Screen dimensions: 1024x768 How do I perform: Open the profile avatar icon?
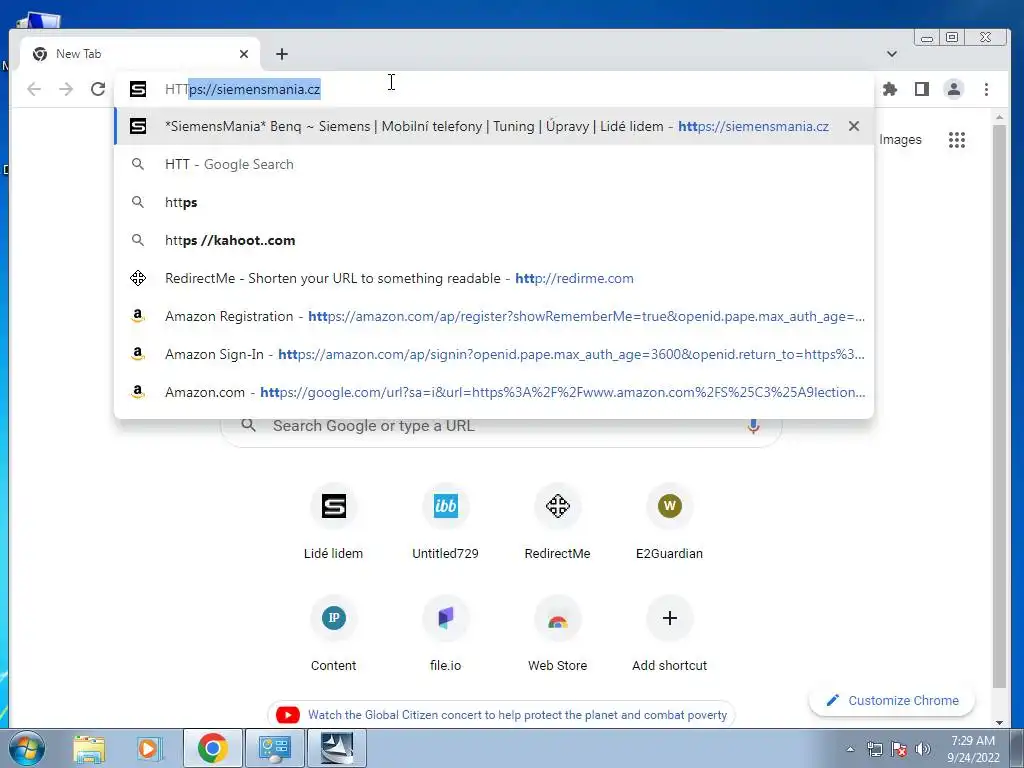[953, 89]
